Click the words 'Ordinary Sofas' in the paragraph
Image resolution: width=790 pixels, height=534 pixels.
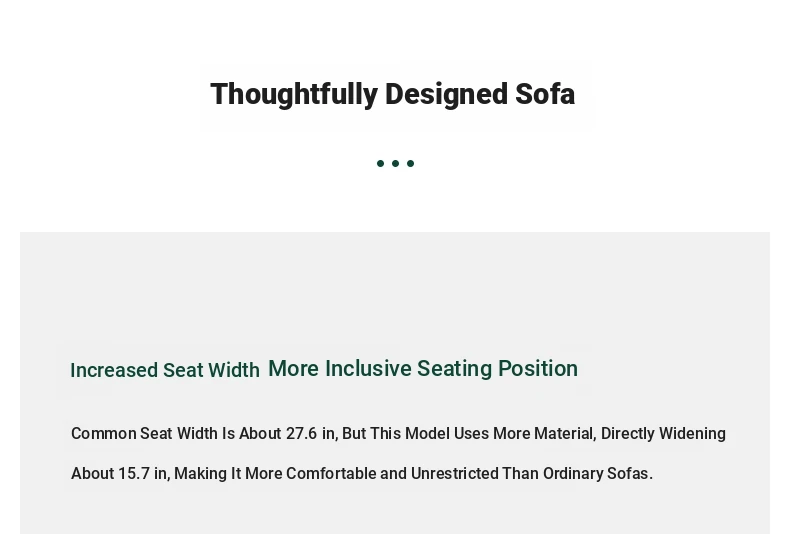pos(596,474)
